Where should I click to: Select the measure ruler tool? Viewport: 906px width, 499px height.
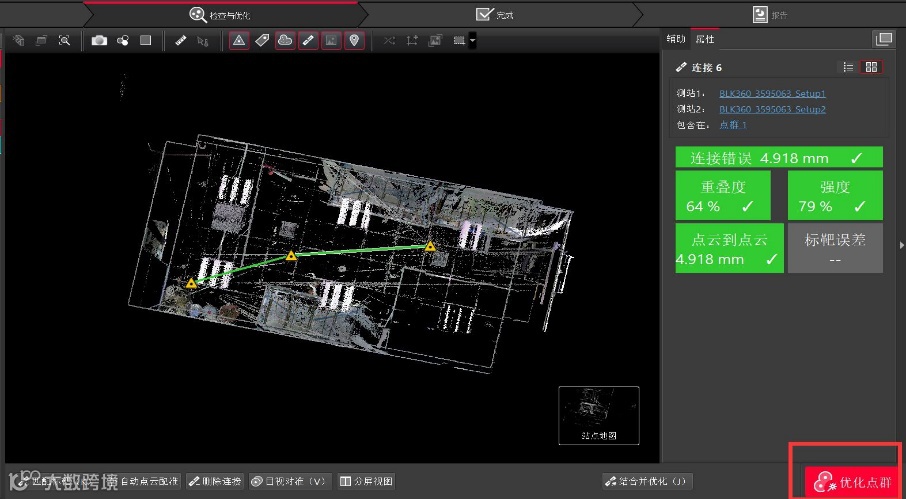click(180, 41)
